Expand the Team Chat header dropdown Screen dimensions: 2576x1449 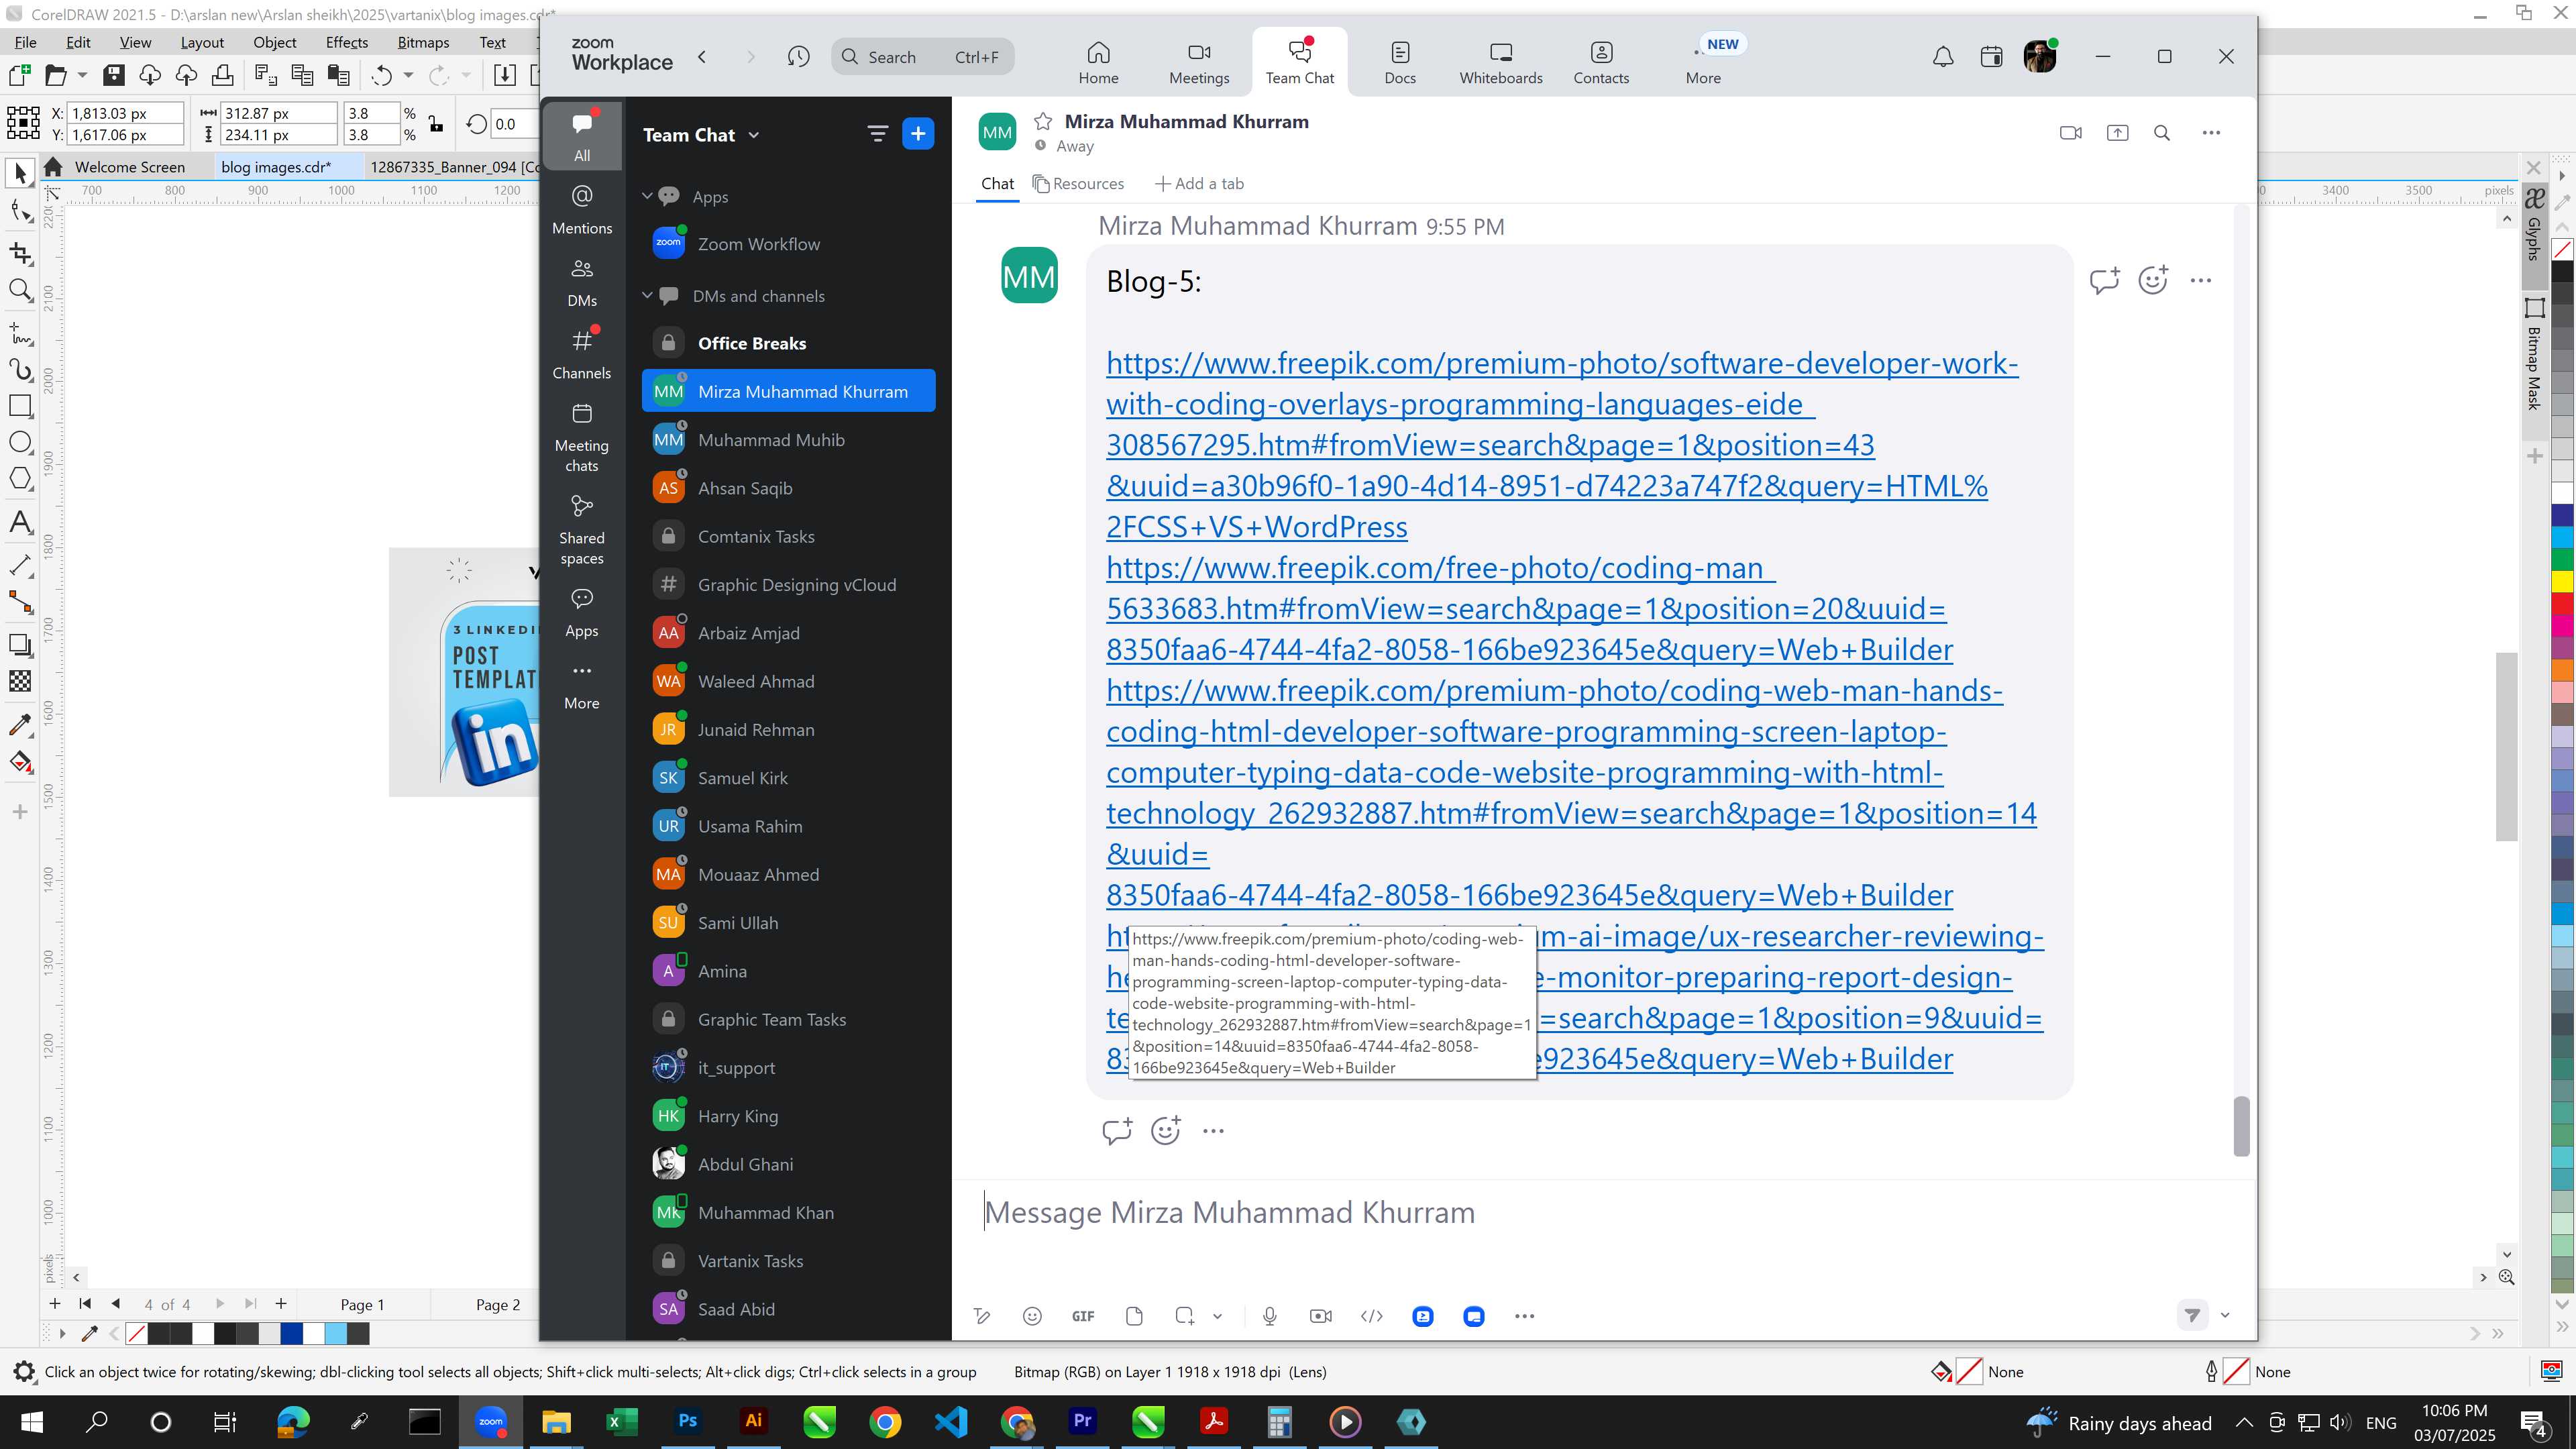tap(754, 135)
